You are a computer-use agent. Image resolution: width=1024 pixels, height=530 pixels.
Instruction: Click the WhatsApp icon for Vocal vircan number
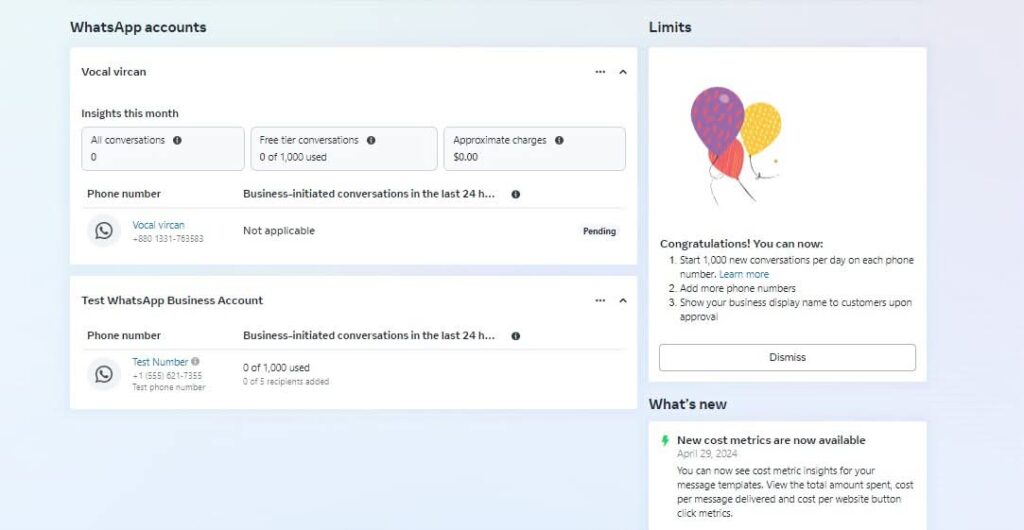[x=104, y=230]
